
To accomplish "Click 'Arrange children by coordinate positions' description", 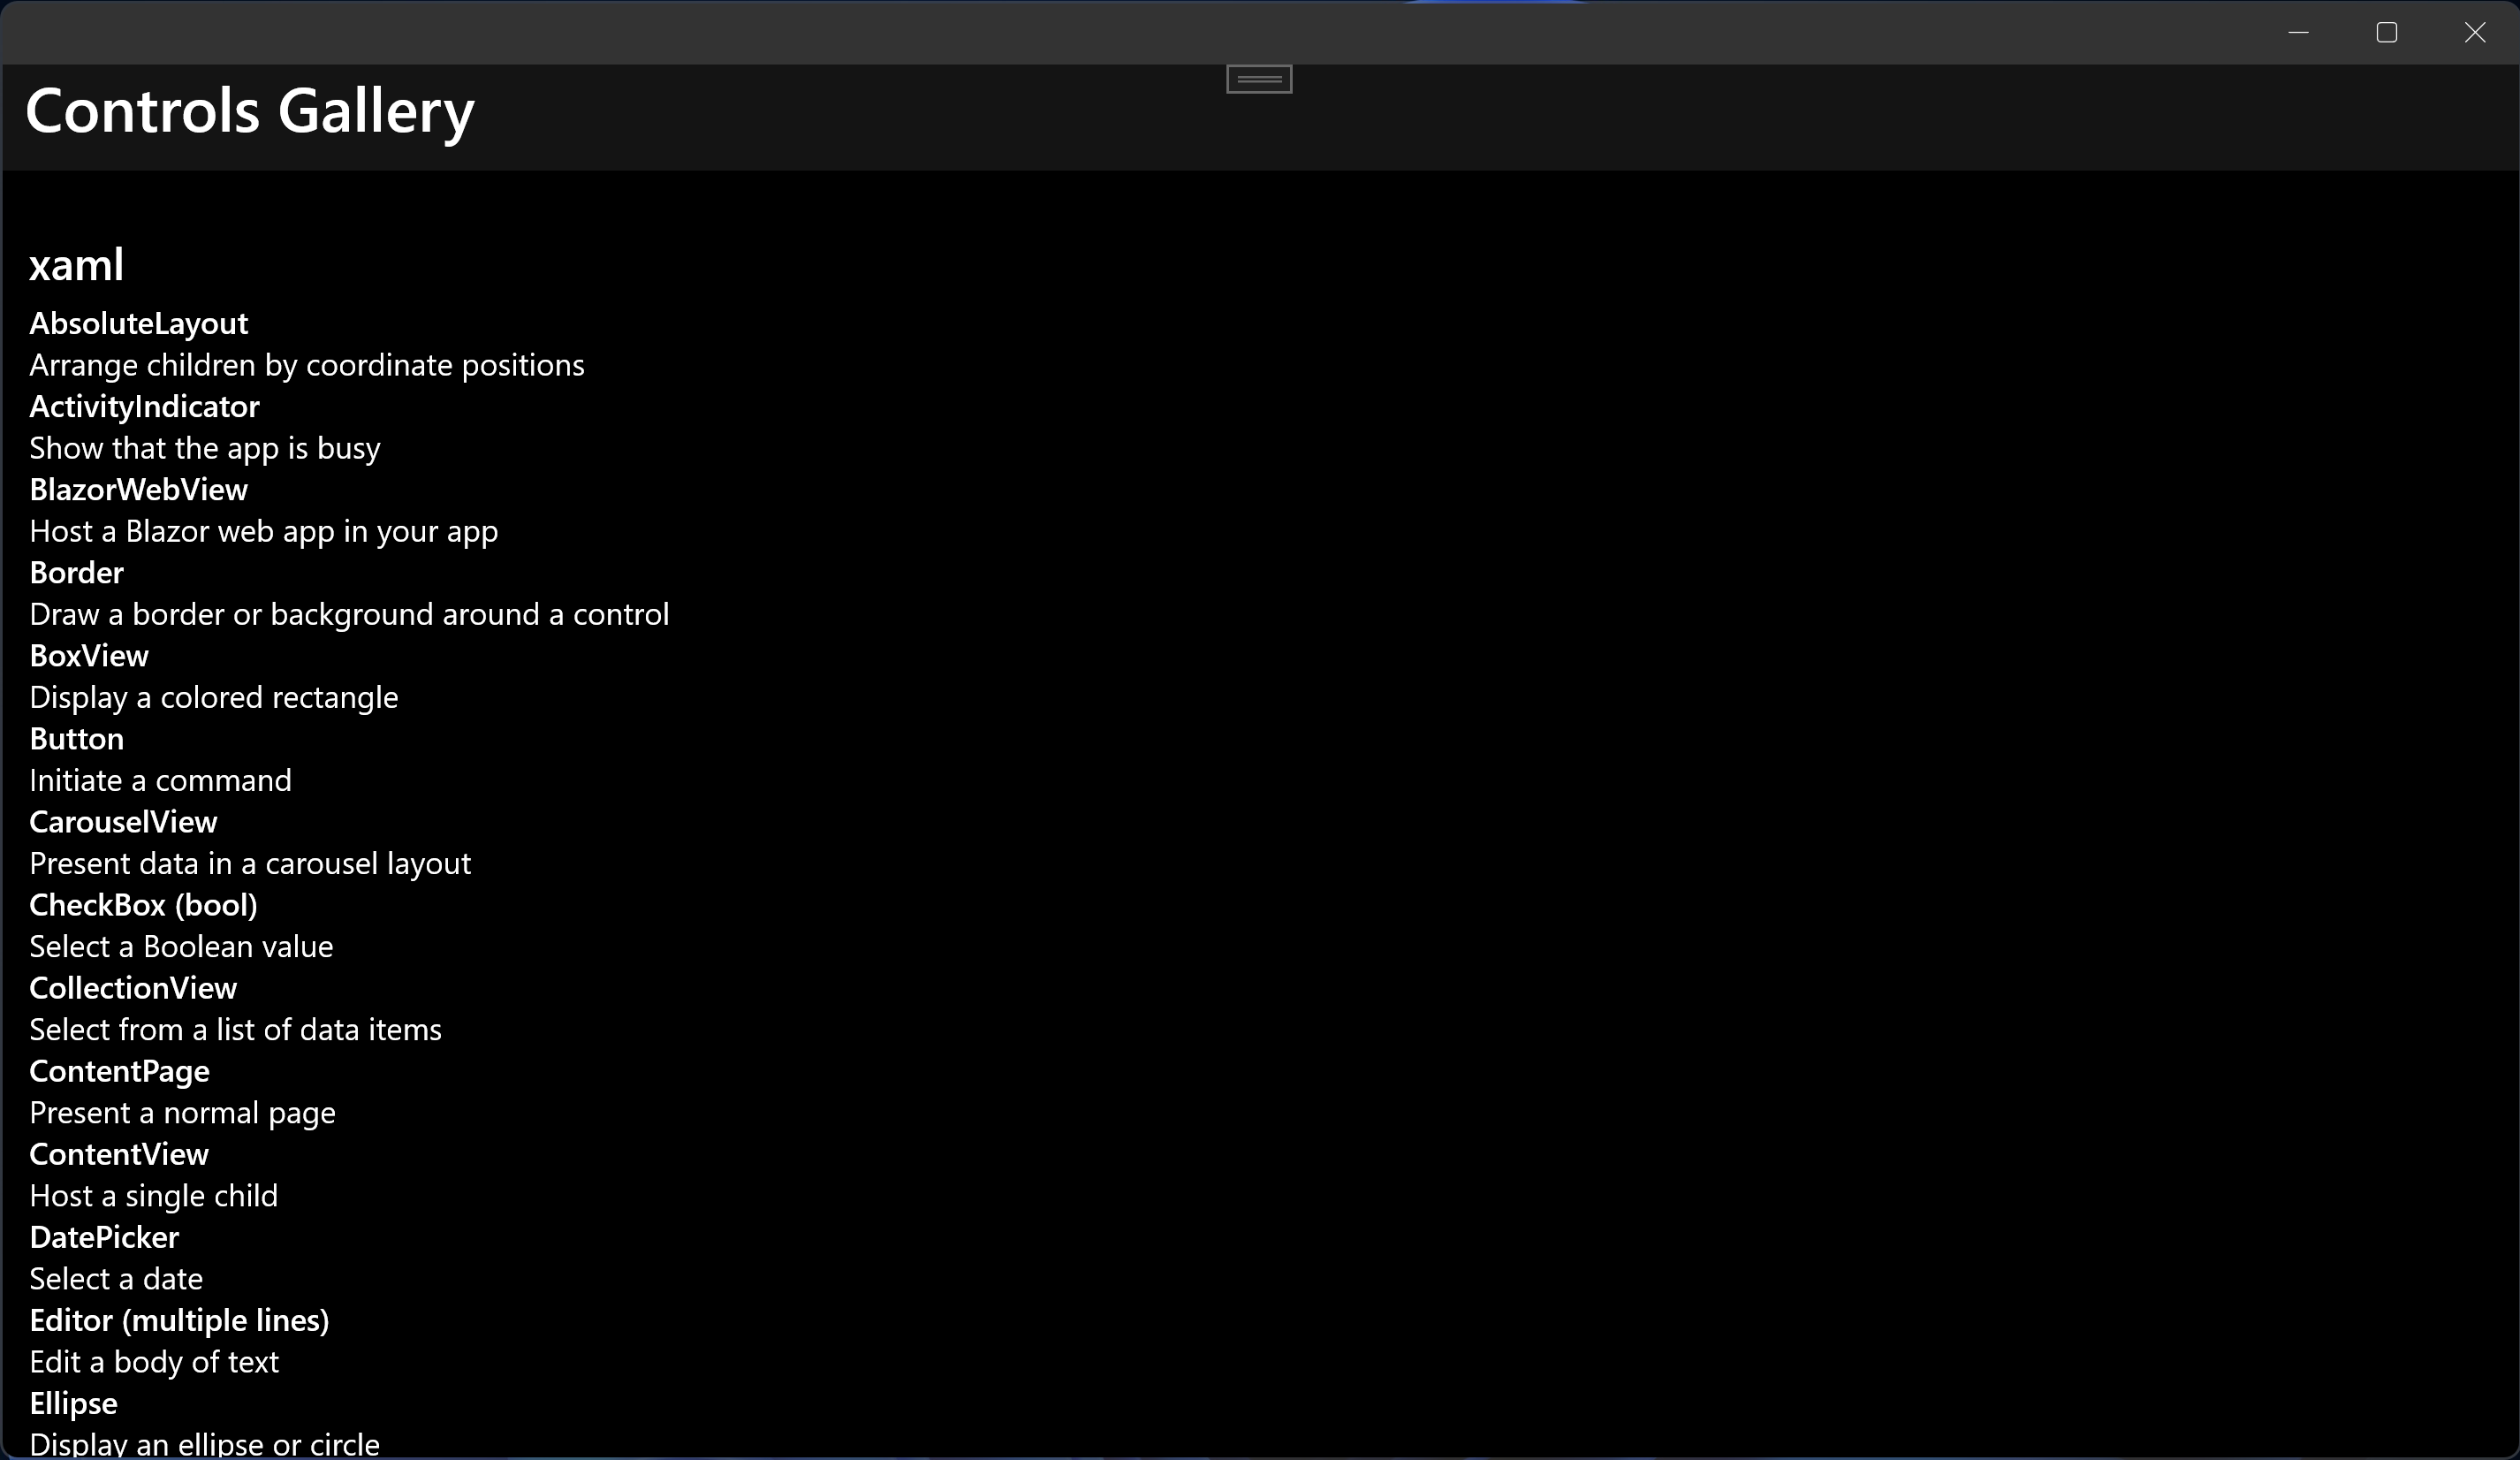I will coord(307,366).
